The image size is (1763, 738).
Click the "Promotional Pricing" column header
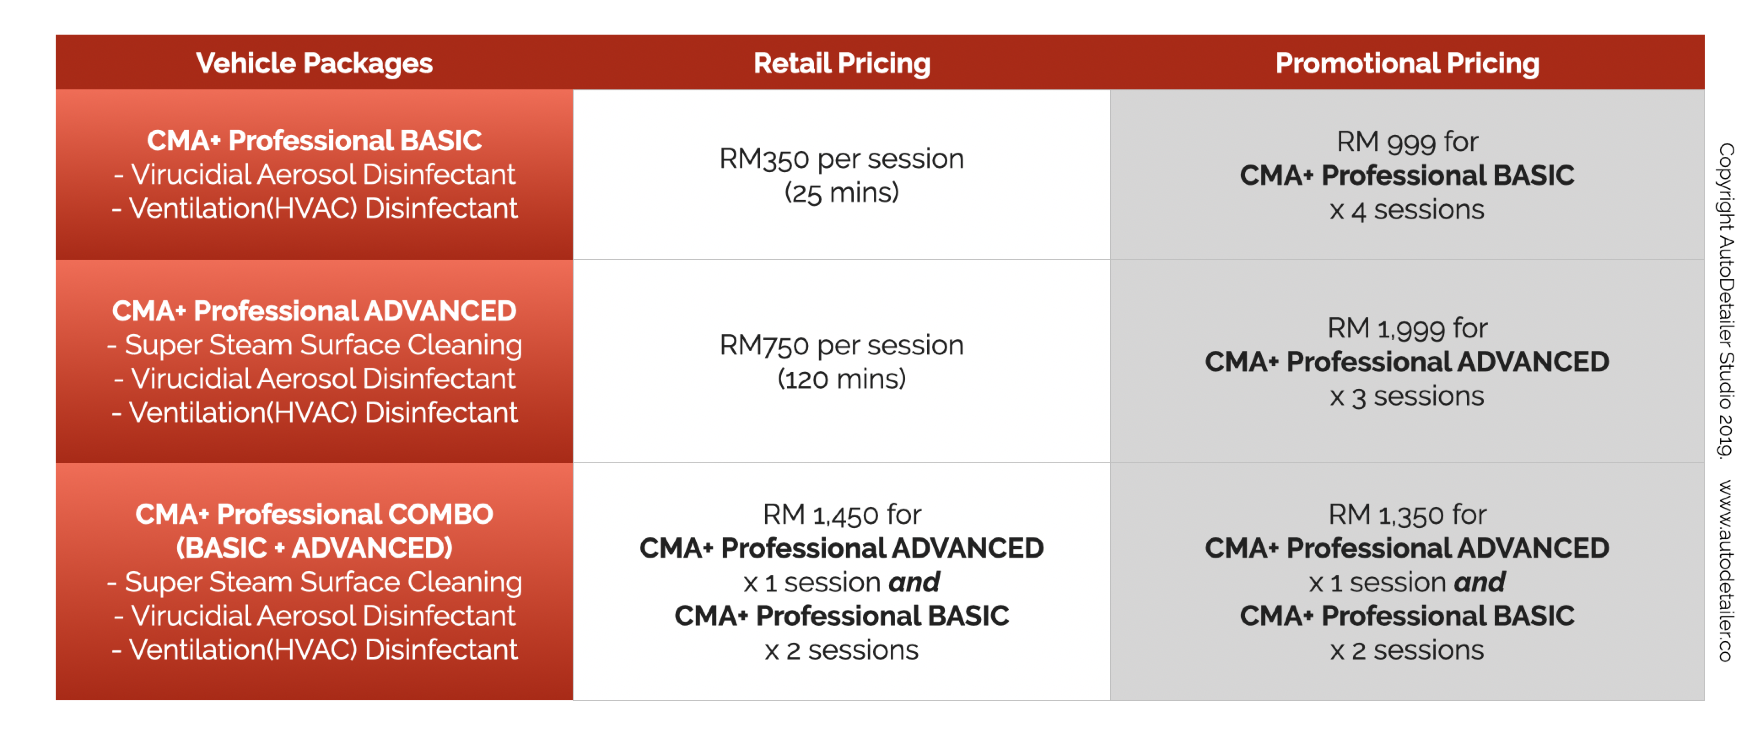pos(1407,63)
